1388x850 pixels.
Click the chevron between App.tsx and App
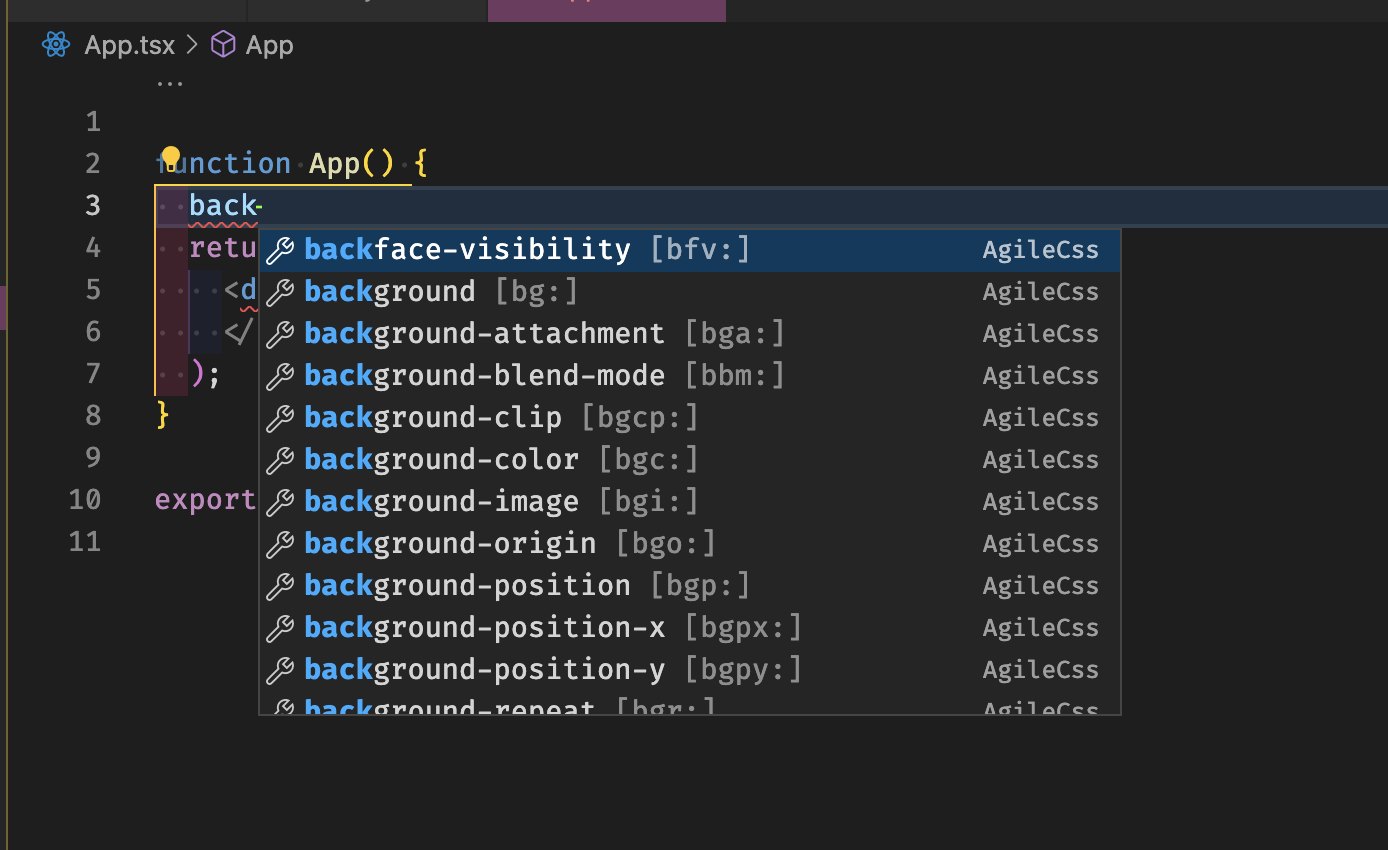point(190,44)
